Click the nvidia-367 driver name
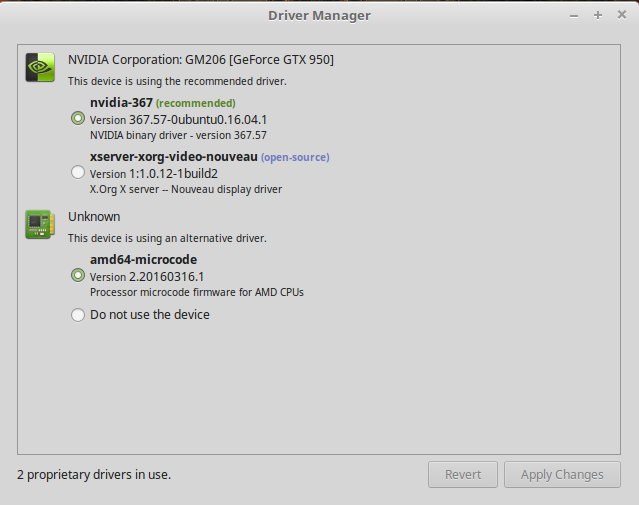The height and width of the screenshot is (505, 639). (121, 102)
